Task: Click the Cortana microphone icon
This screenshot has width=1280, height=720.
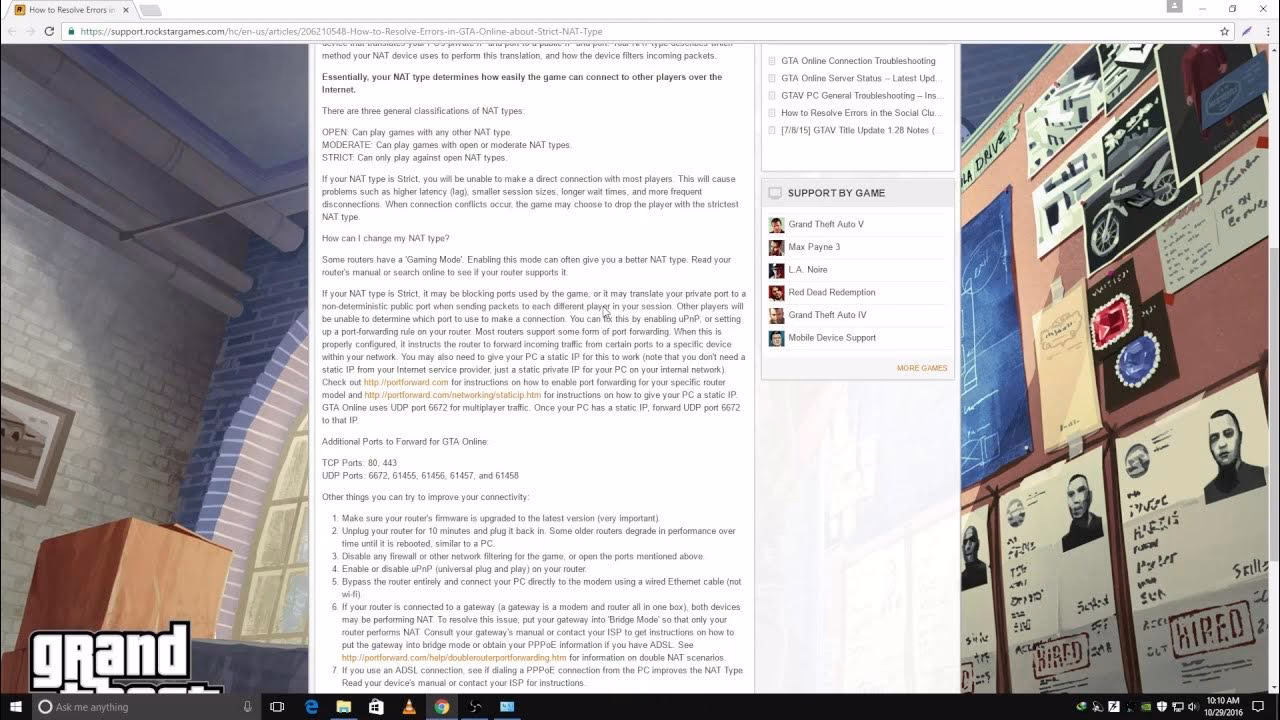Action: click(248, 707)
